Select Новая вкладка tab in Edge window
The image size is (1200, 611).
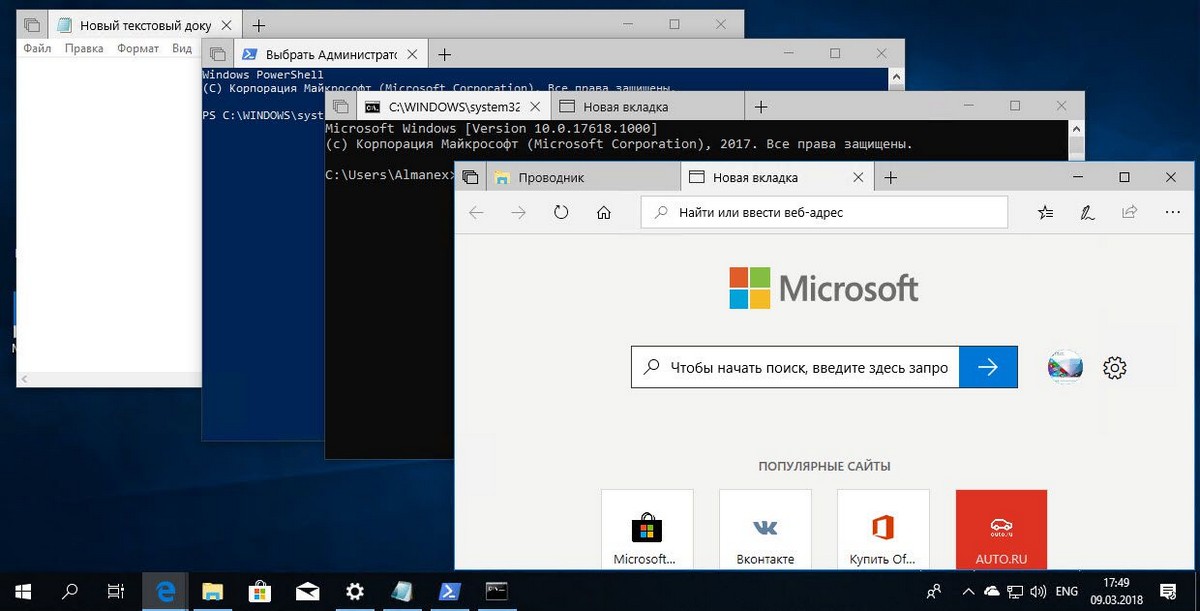click(765, 177)
